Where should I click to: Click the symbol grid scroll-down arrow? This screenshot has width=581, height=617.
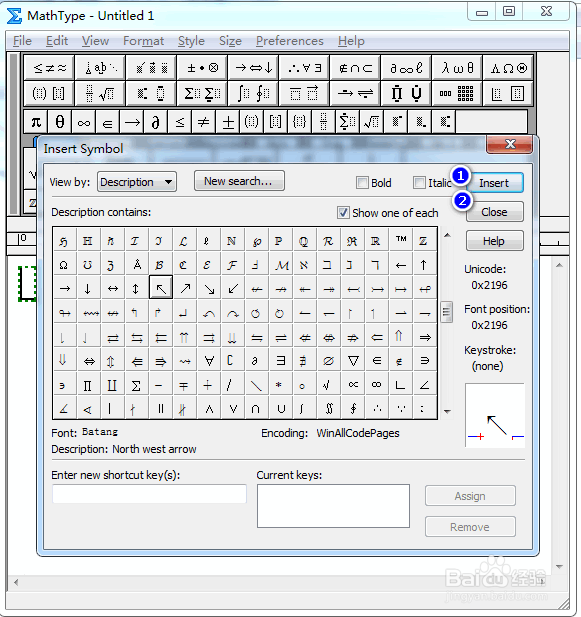(x=447, y=412)
